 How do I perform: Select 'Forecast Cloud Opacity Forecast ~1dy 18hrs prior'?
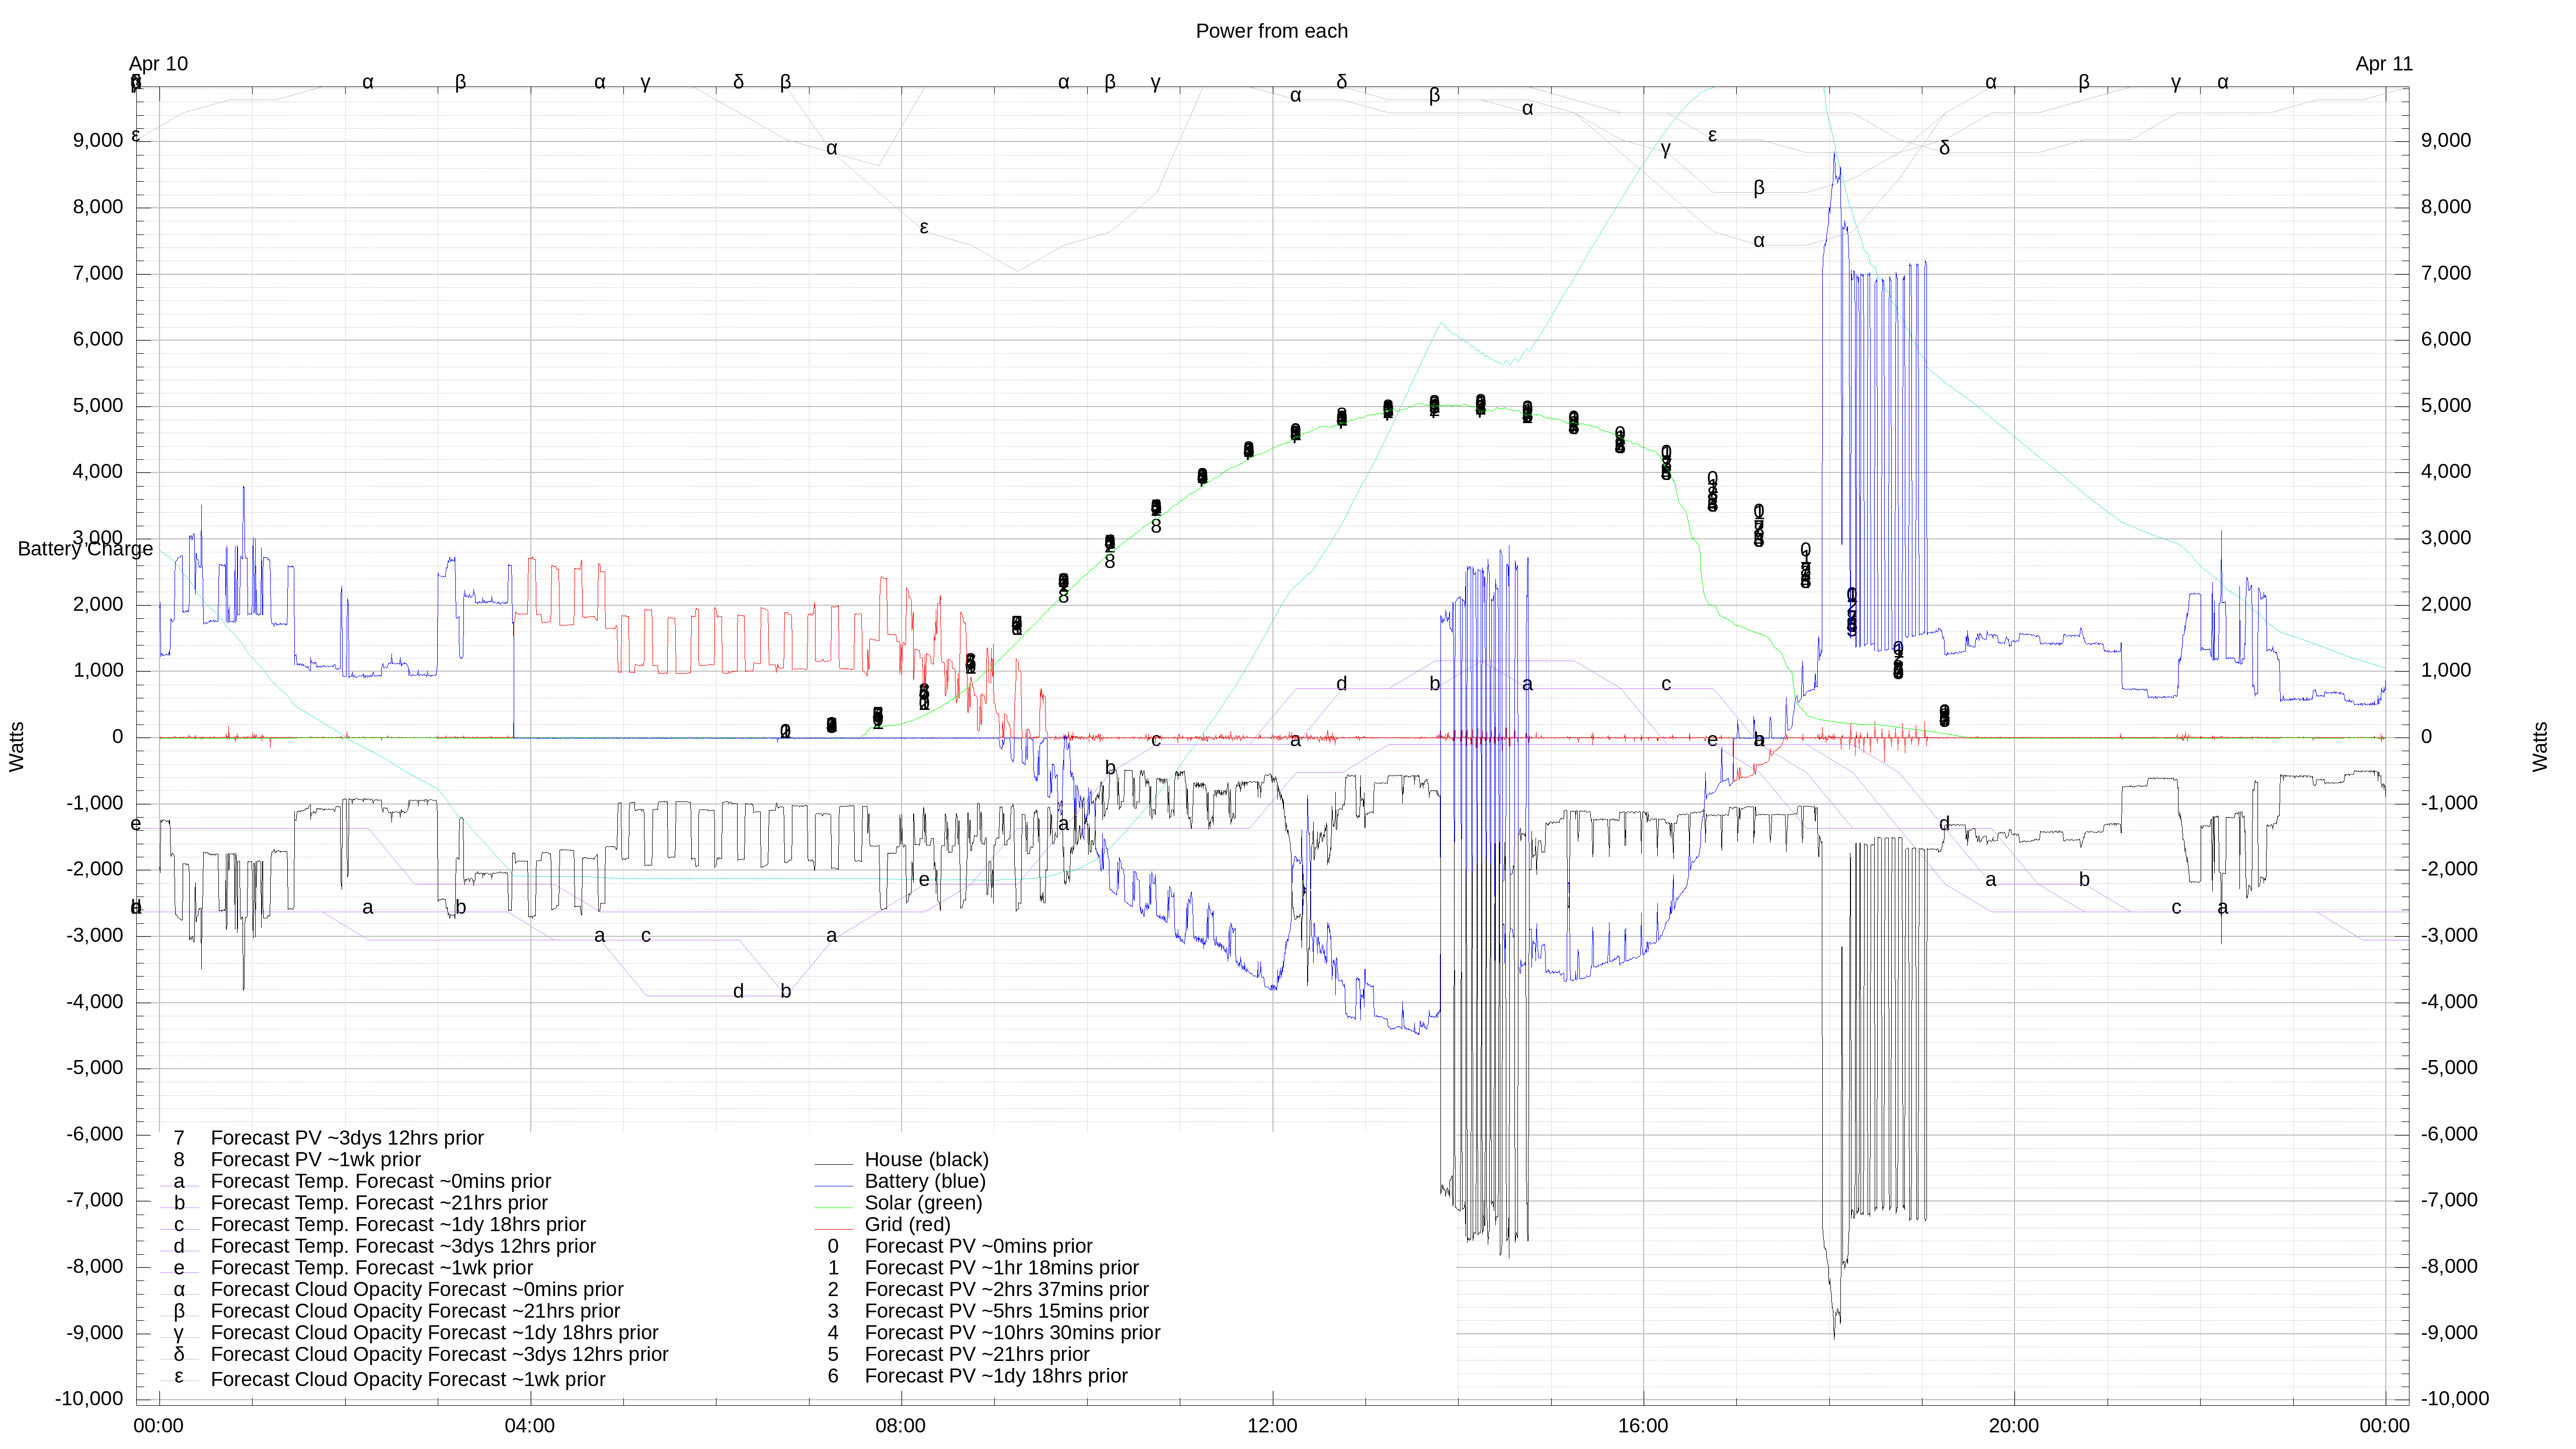click(434, 1333)
